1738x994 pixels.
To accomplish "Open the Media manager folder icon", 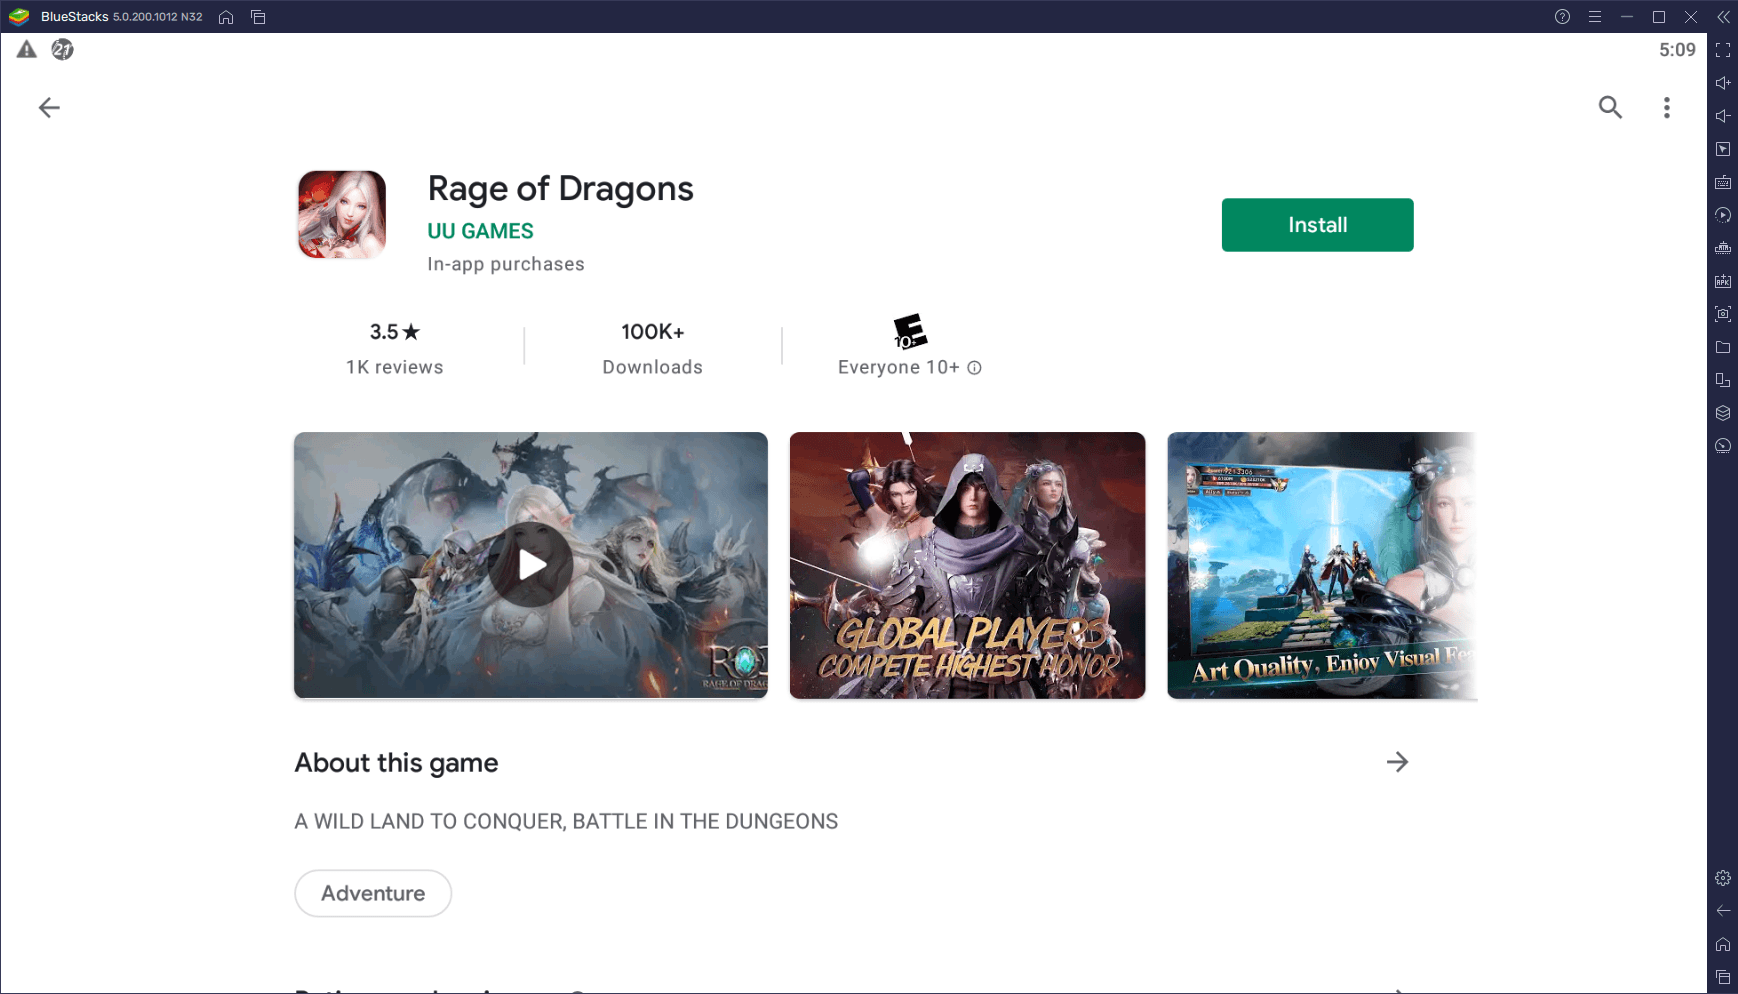I will pyautogui.click(x=1723, y=347).
